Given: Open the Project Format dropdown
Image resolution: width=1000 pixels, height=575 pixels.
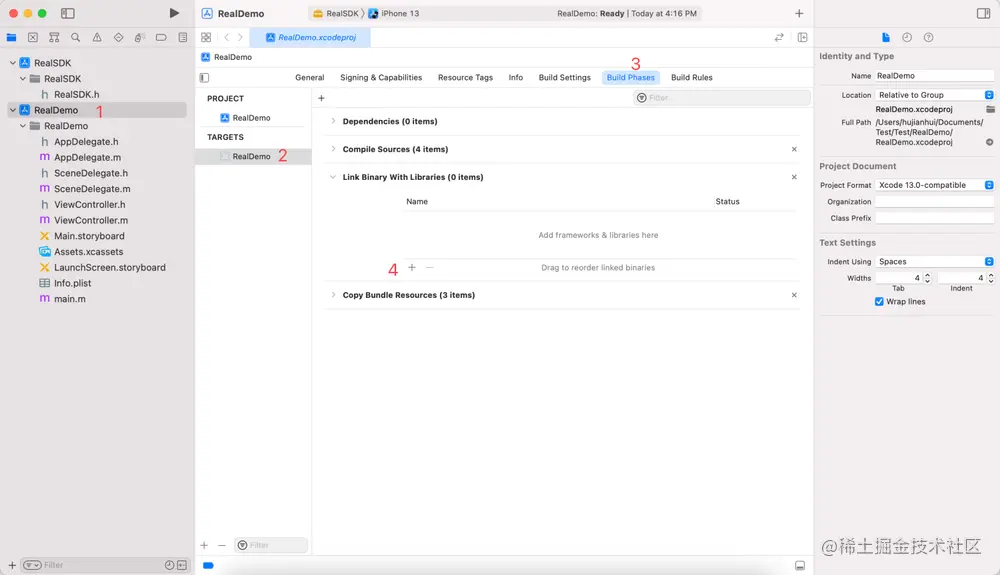Looking at the screenshot, I should click(x=934, y=185).
